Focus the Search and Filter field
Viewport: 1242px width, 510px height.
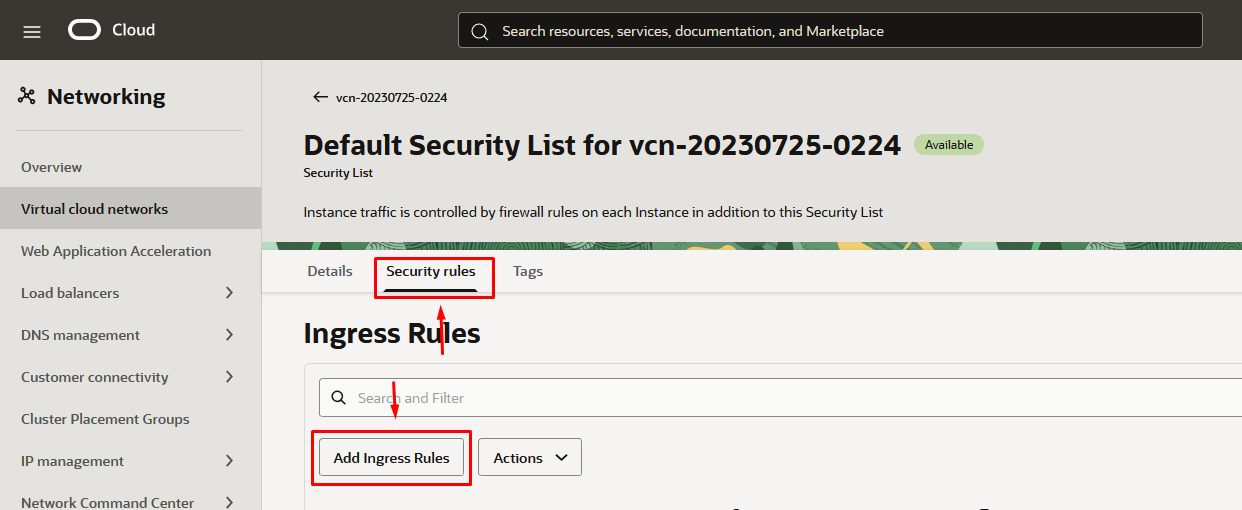point(780,398)
